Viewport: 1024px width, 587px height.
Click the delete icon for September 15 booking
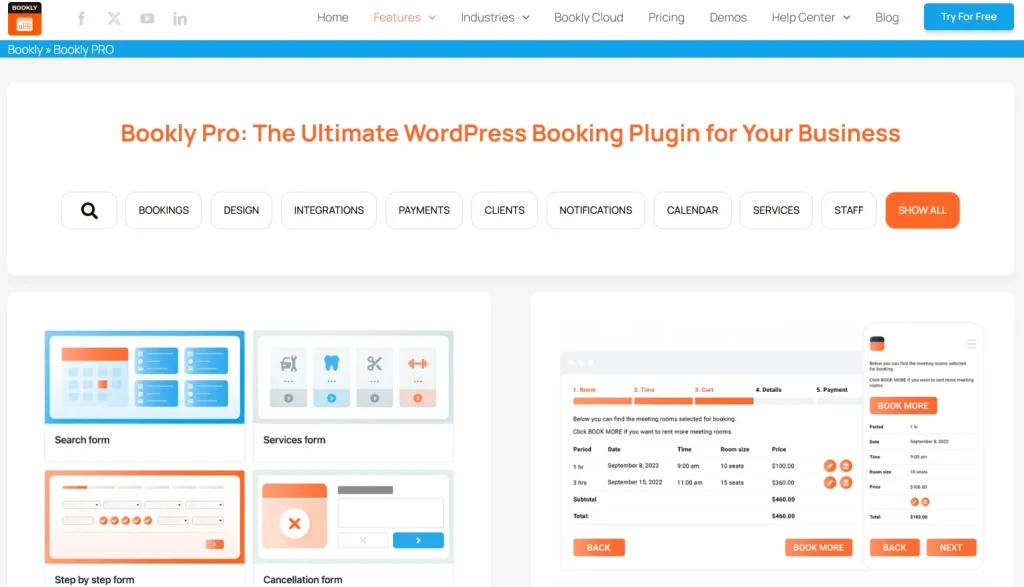tap(847, 482)
